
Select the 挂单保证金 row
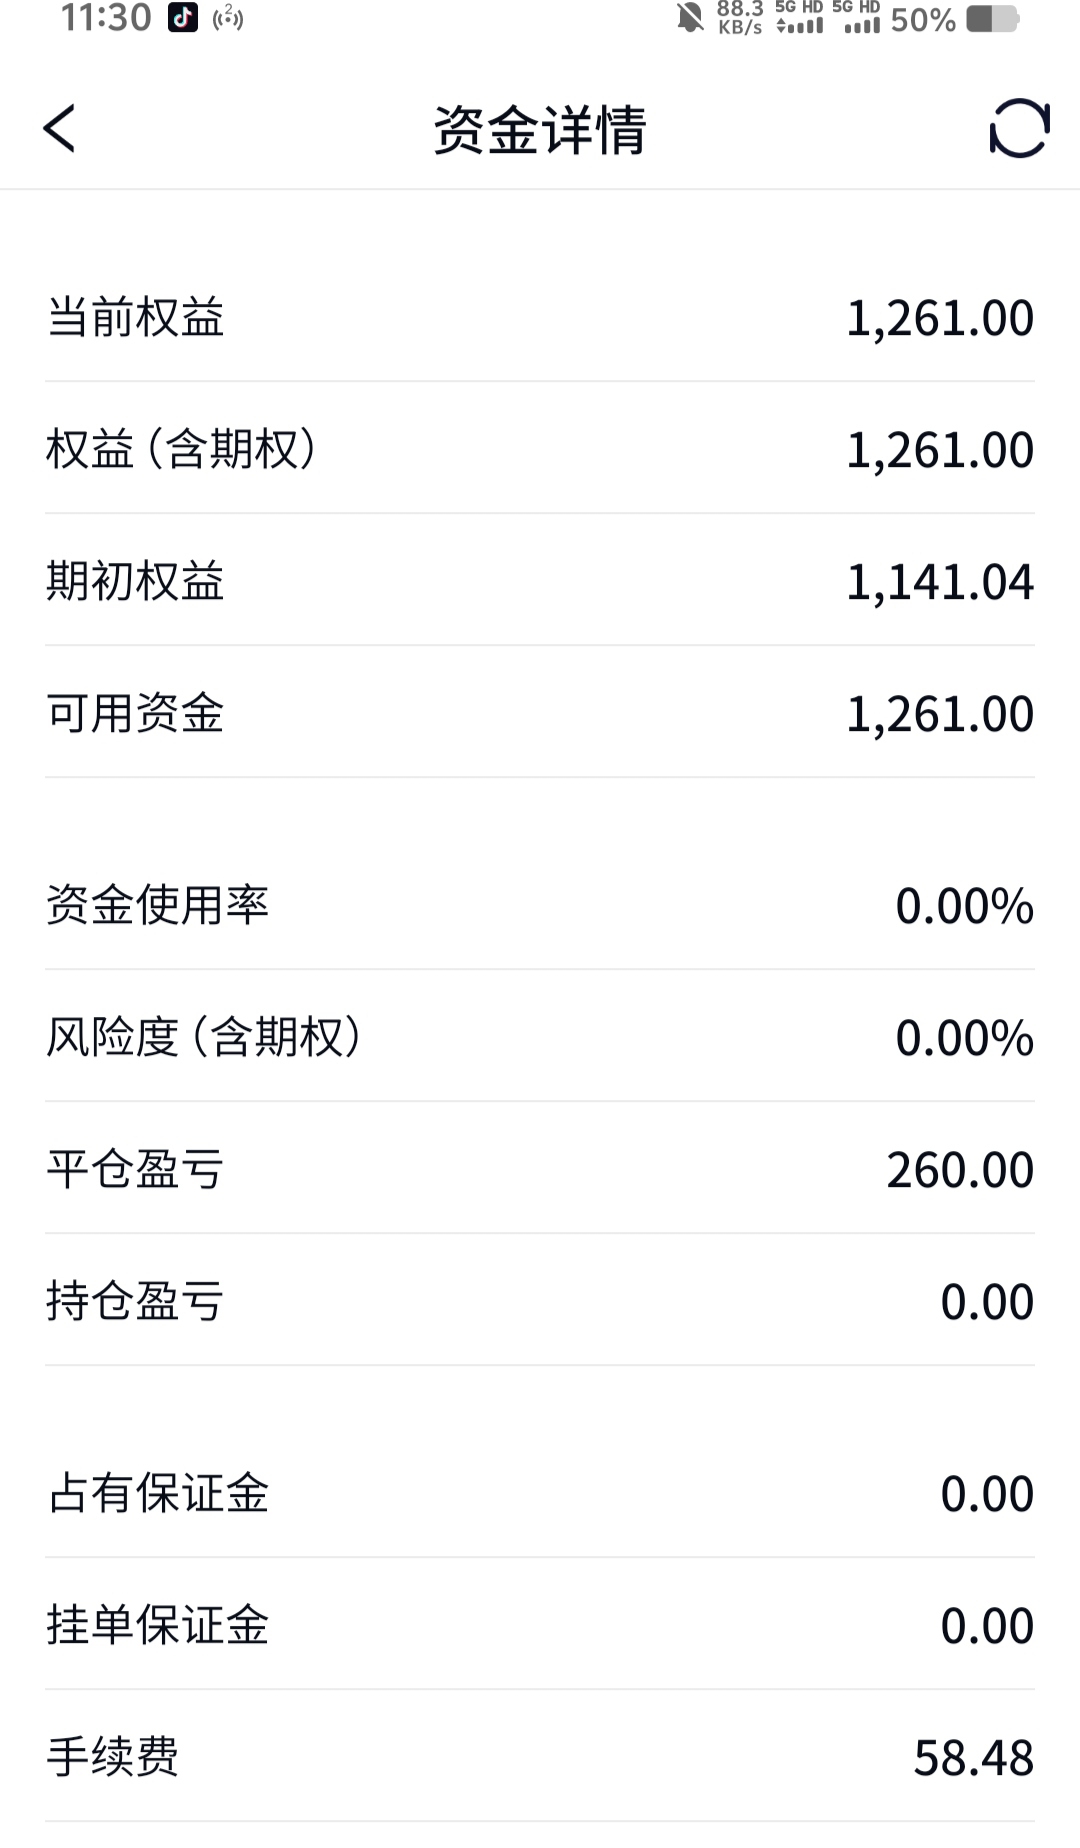click(x=540, y=1625)
